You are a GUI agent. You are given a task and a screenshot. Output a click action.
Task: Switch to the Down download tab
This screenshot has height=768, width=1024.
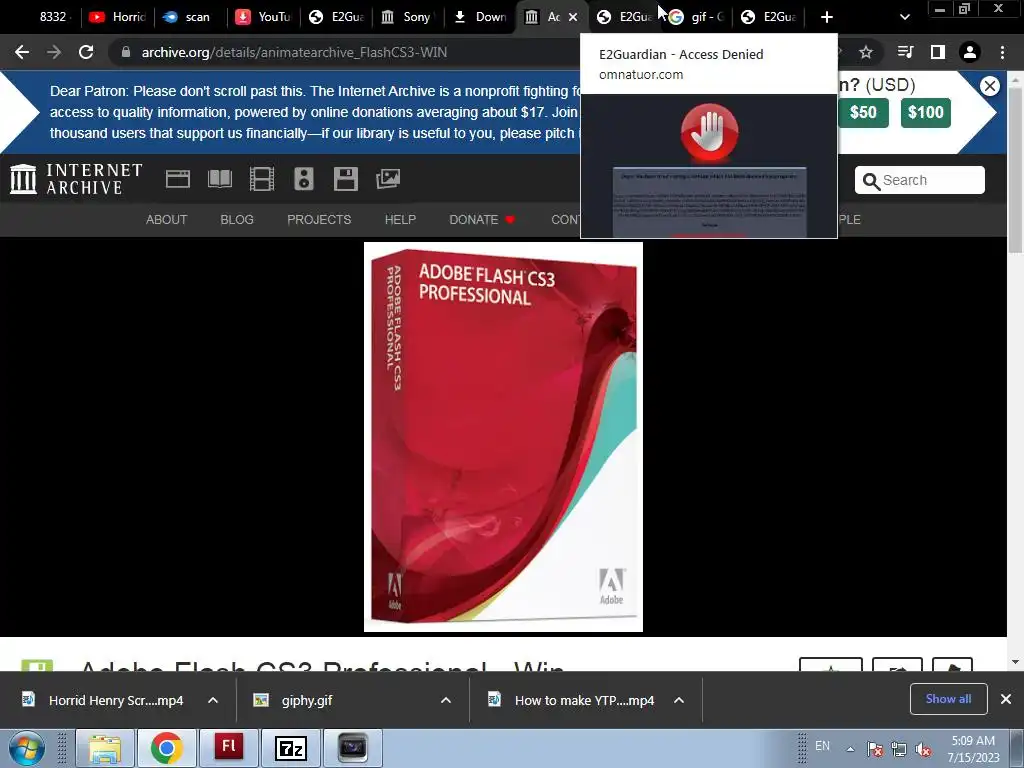coord(480,17)
